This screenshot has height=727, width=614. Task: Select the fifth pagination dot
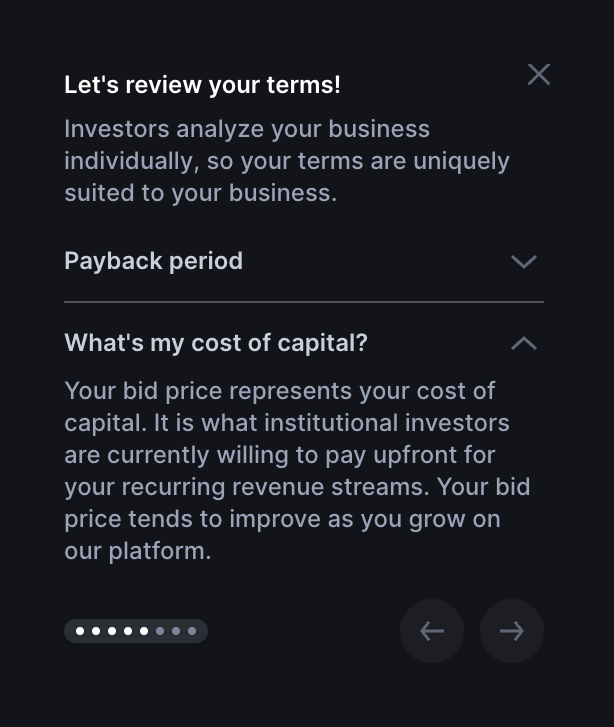(x=144, y=631)
